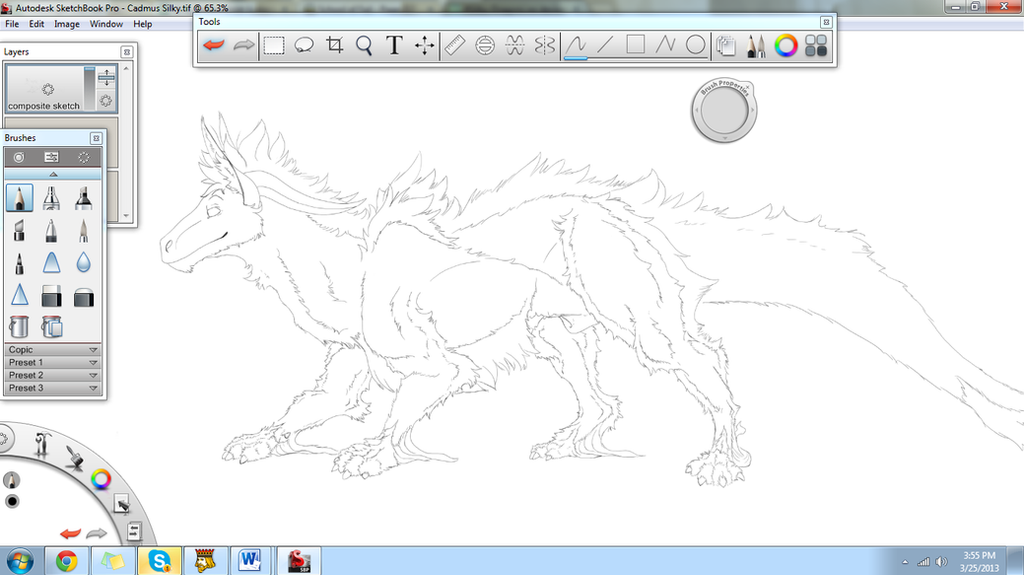The height and width of the screenshot is (575, 1024).
Task: Select the Paintbrush with tapered tip
Action: pyautogui.click(x=84, y=230)
